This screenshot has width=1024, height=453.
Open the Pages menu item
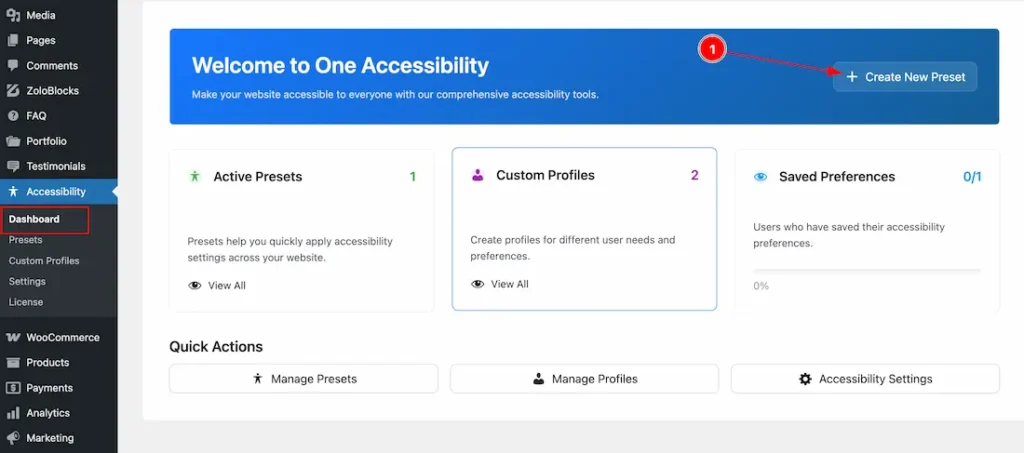(x=41, y=41)
